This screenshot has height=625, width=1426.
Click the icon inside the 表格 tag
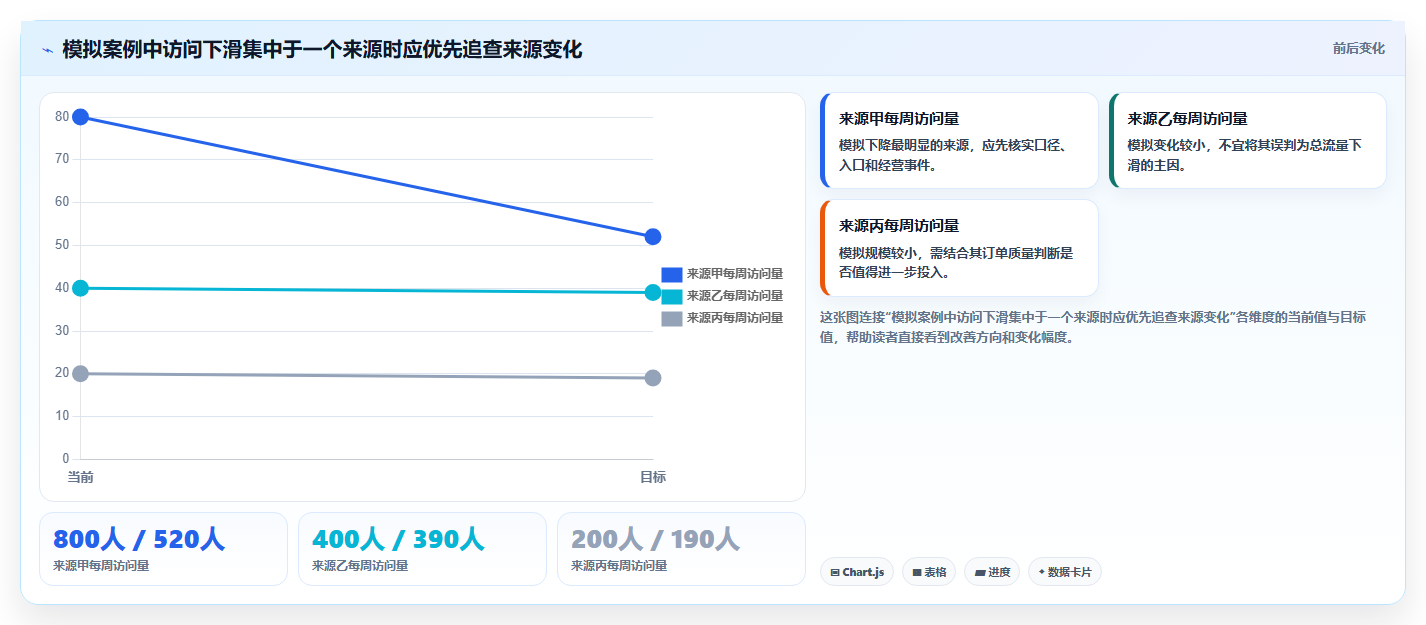[917, 573]
